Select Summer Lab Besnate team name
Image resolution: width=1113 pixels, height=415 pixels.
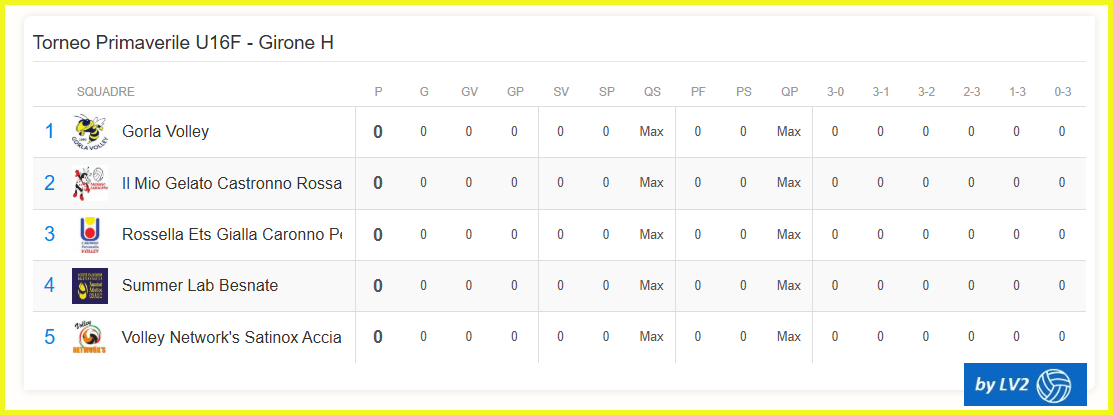click(x=200, y=286)
